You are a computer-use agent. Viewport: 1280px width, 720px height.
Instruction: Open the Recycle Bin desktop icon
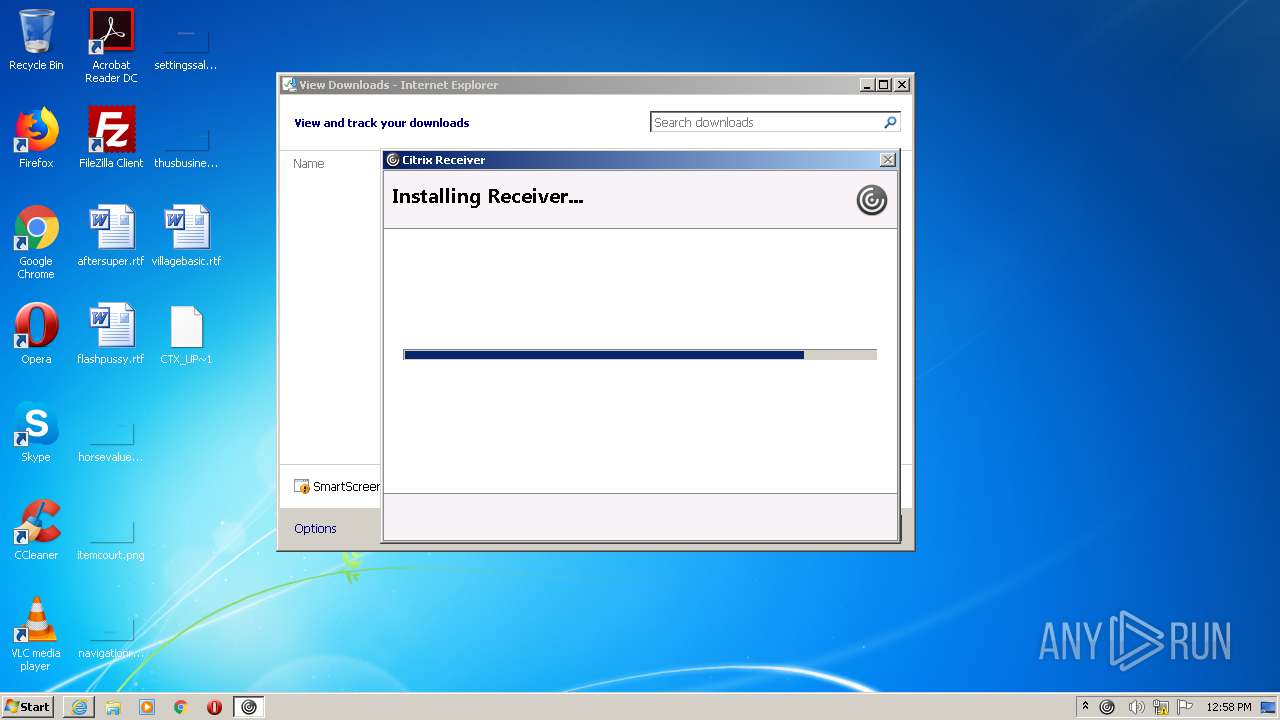pyautogui.click(x=36, y=40)
